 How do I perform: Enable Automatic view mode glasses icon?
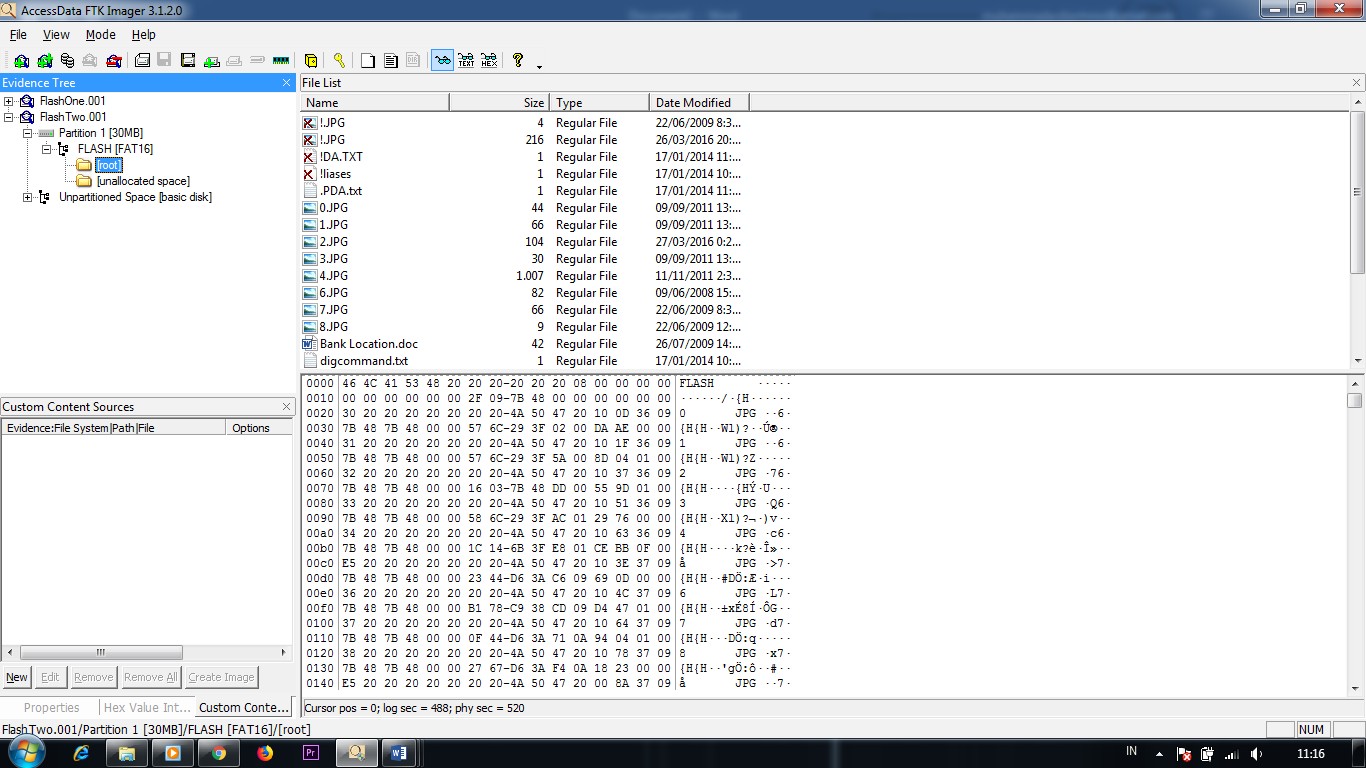(442, 60)
